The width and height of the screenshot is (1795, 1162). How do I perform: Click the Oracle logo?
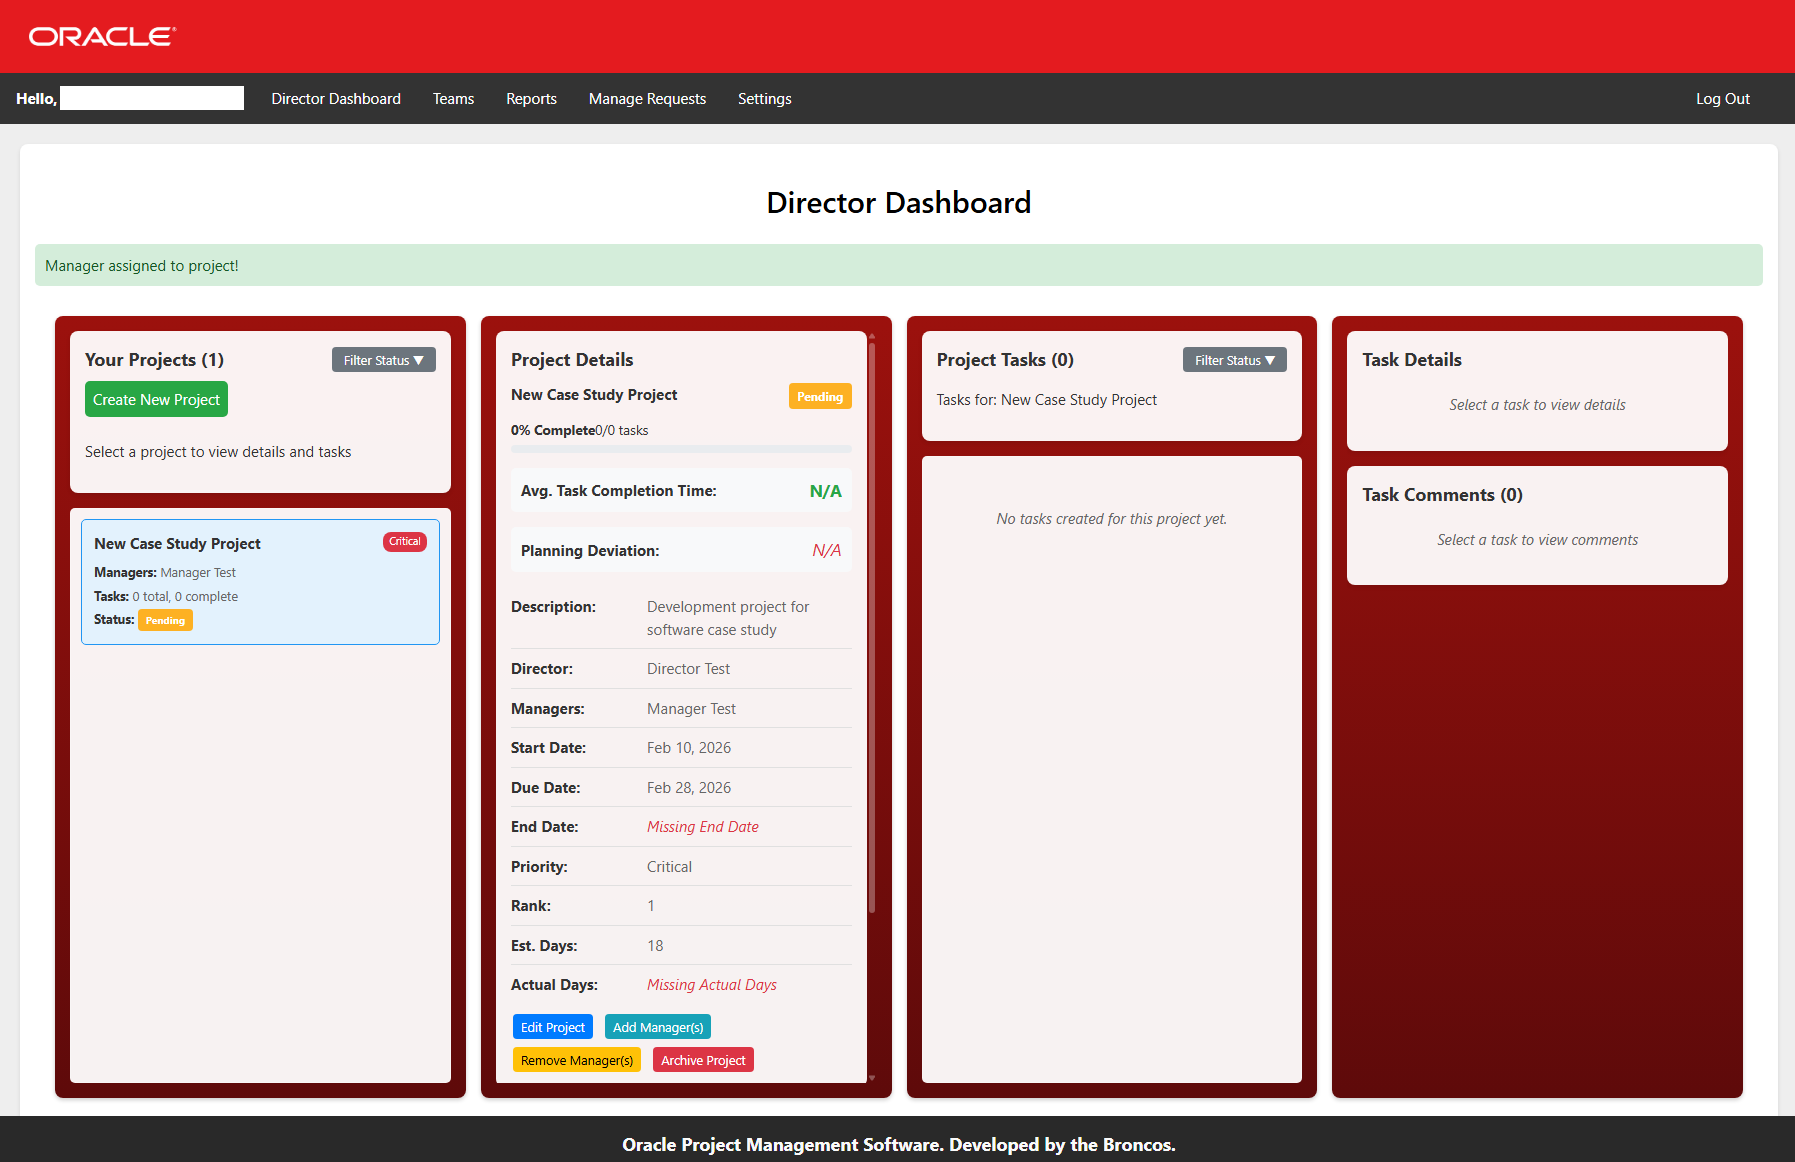click(102, 37)
